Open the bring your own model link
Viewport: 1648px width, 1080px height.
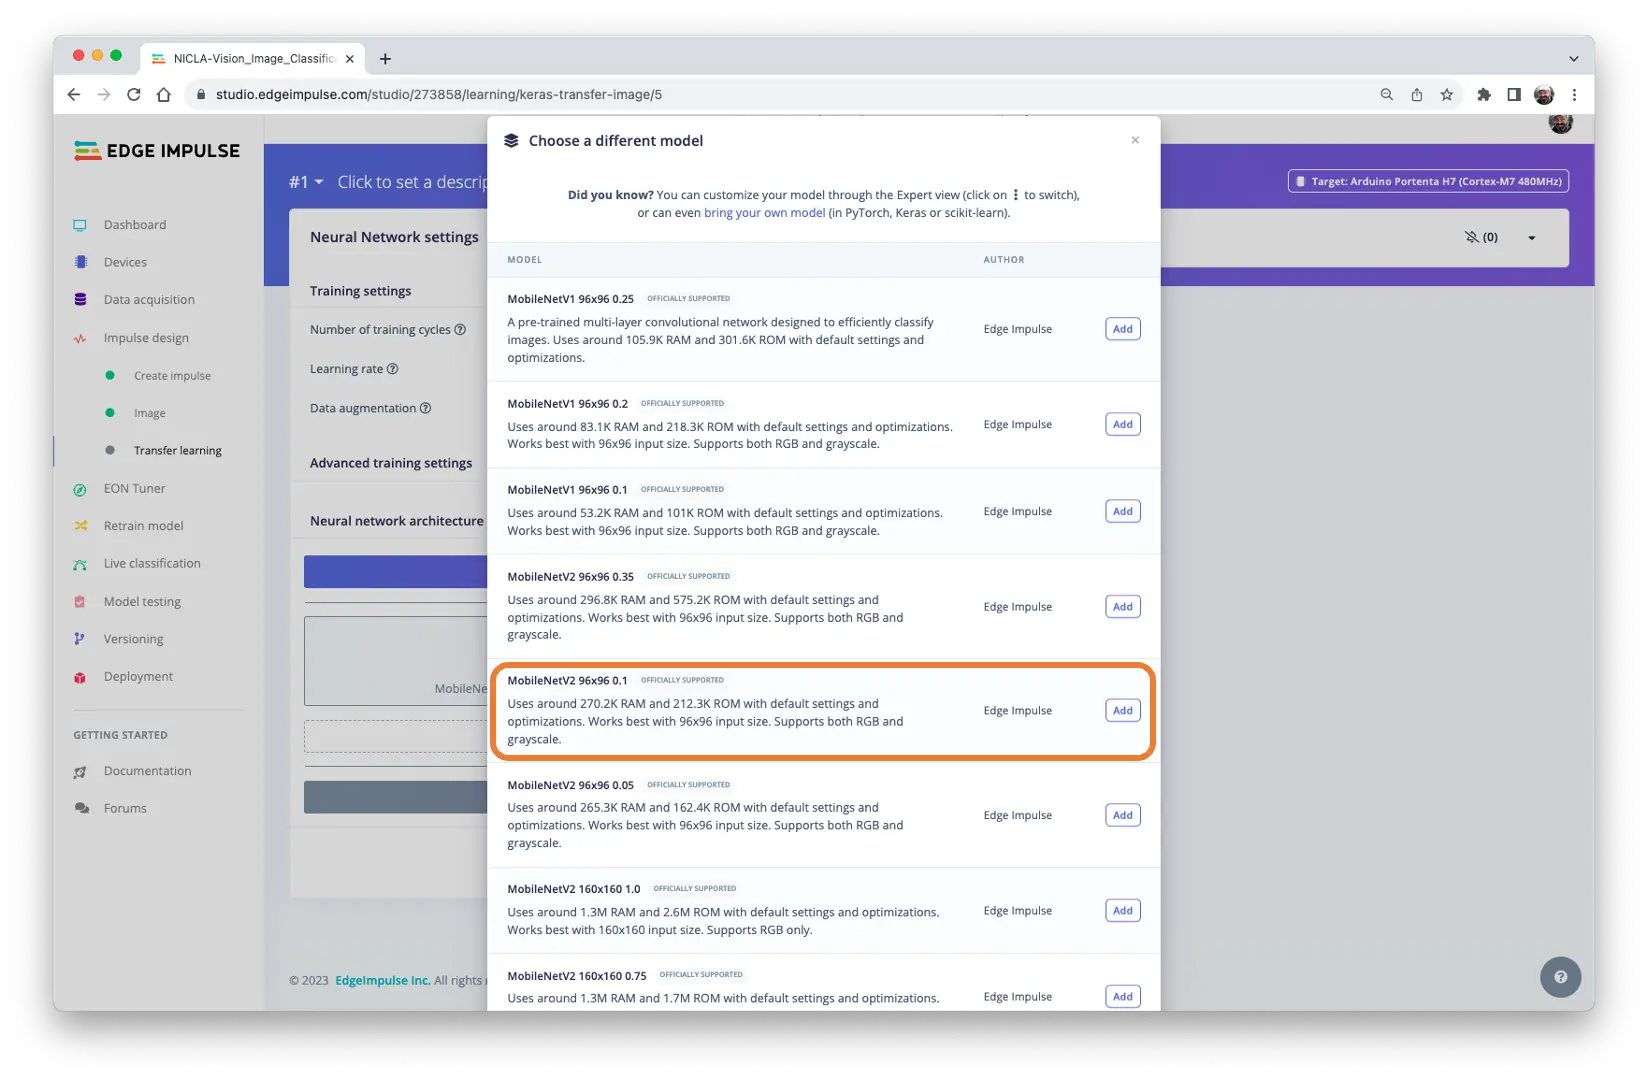764,213
